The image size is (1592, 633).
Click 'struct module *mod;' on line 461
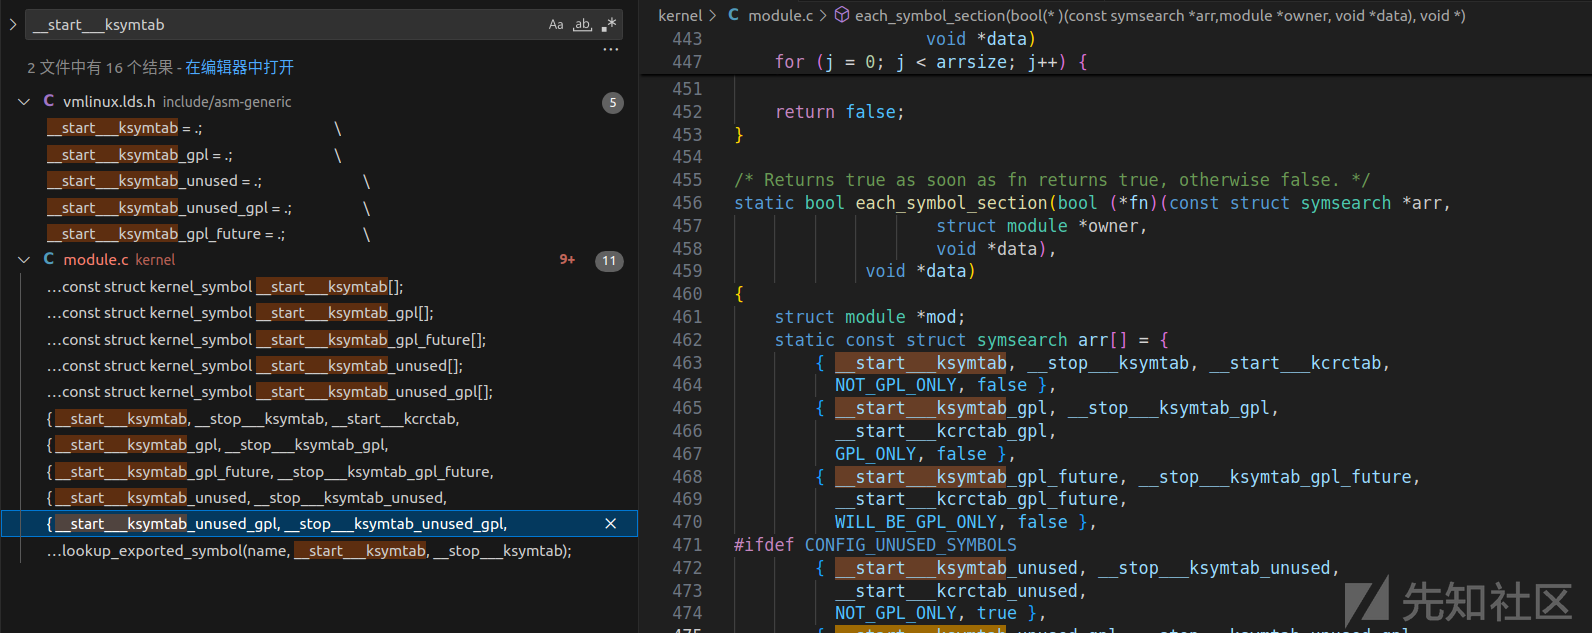[x=870, y=317]
